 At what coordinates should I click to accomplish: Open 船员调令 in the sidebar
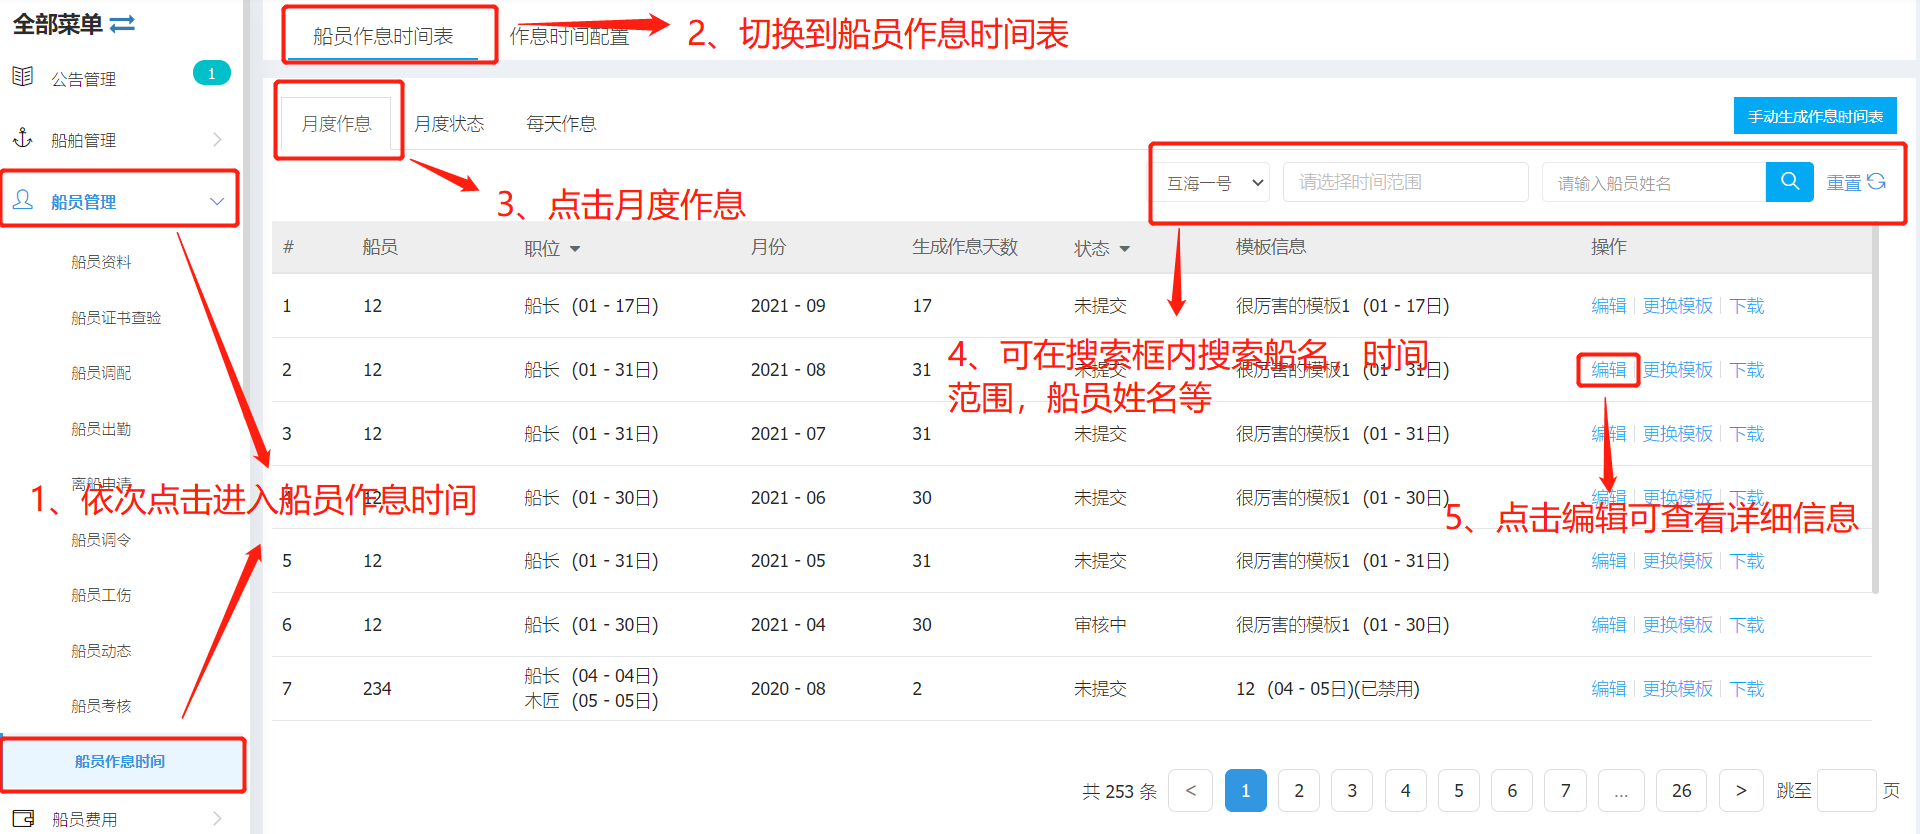coord(101,540)
